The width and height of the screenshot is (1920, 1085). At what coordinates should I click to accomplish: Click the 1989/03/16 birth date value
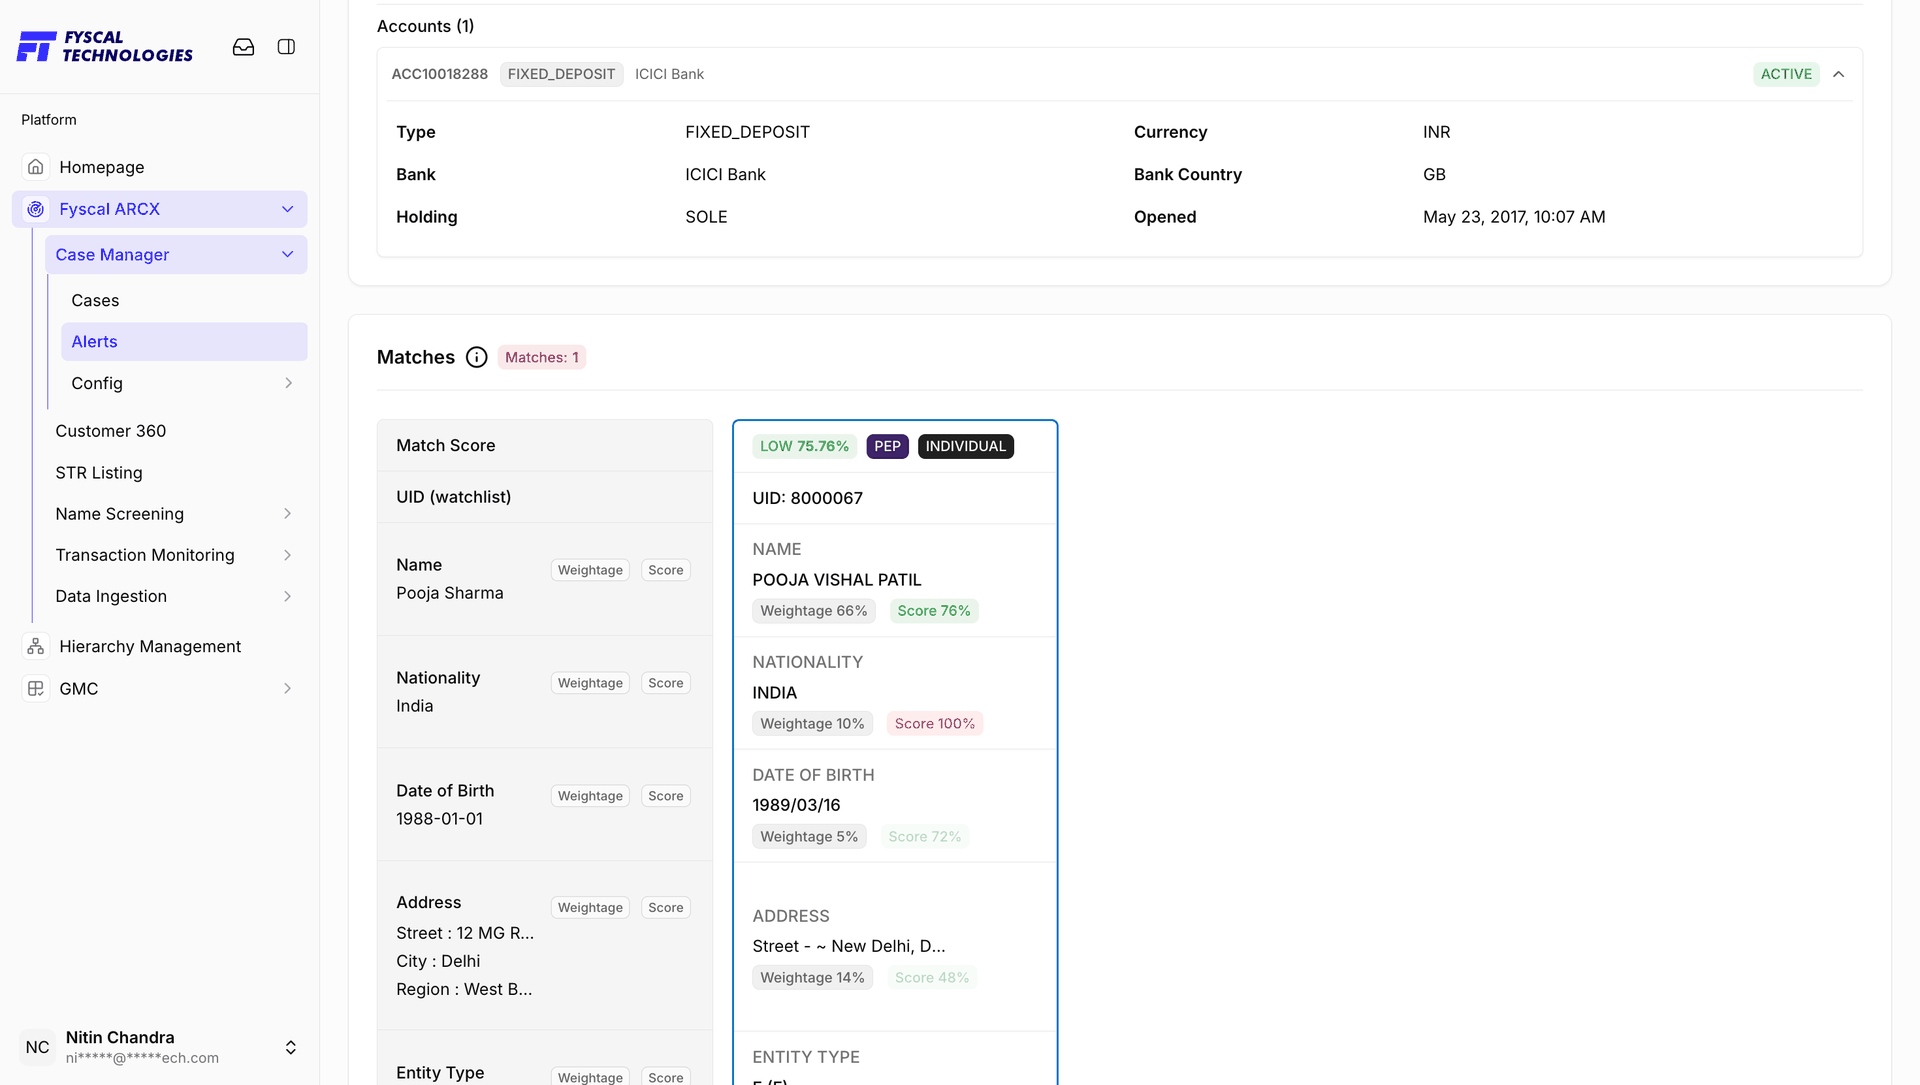796,806
